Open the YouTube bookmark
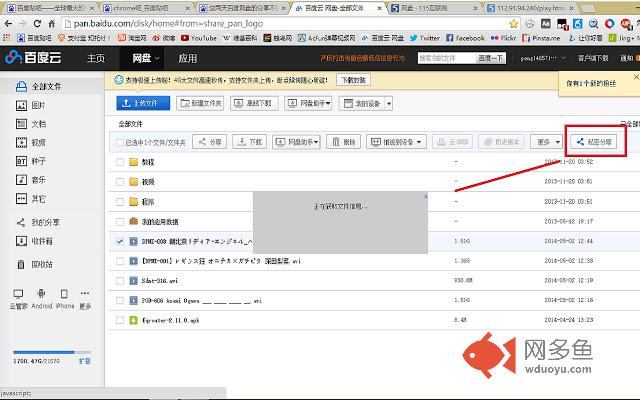 coord(199,38)
